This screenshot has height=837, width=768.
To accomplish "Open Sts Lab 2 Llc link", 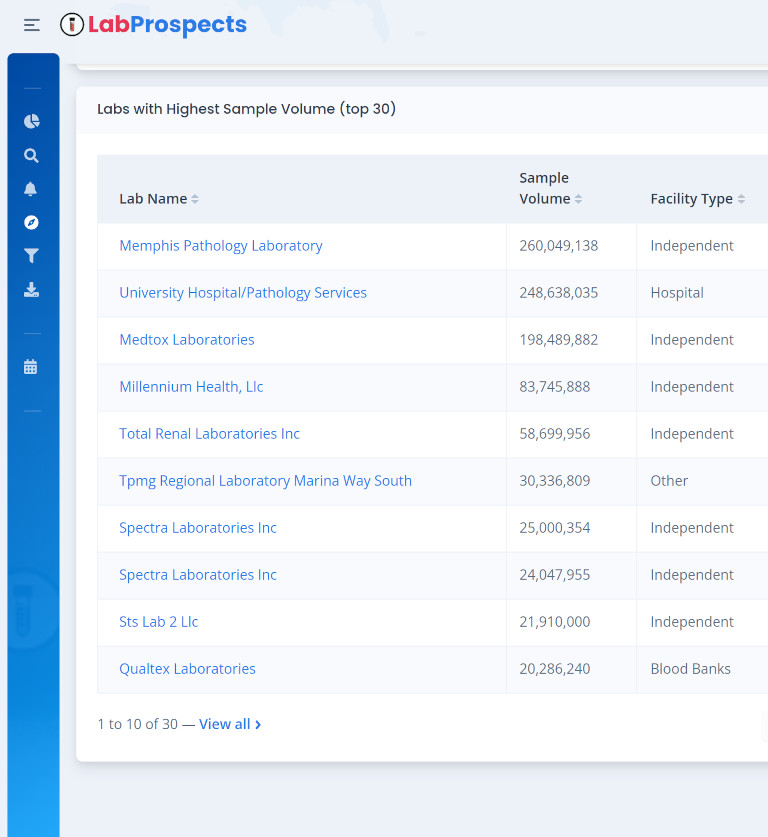I will (x=159, y=621).
